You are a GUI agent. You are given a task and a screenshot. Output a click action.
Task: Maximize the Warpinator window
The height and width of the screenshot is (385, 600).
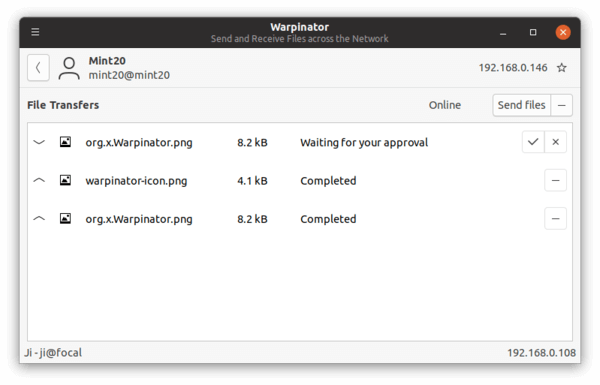click(533, 32)
